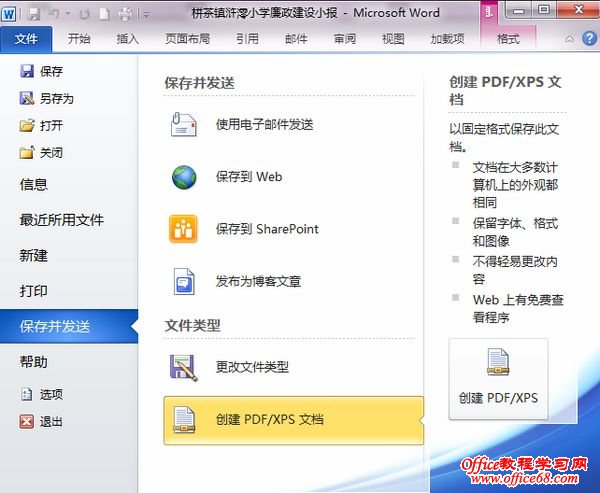The height and width of the screenshot is (493, 600).
Task: Choose 打开 in the backstage menu
Action: 52,126
